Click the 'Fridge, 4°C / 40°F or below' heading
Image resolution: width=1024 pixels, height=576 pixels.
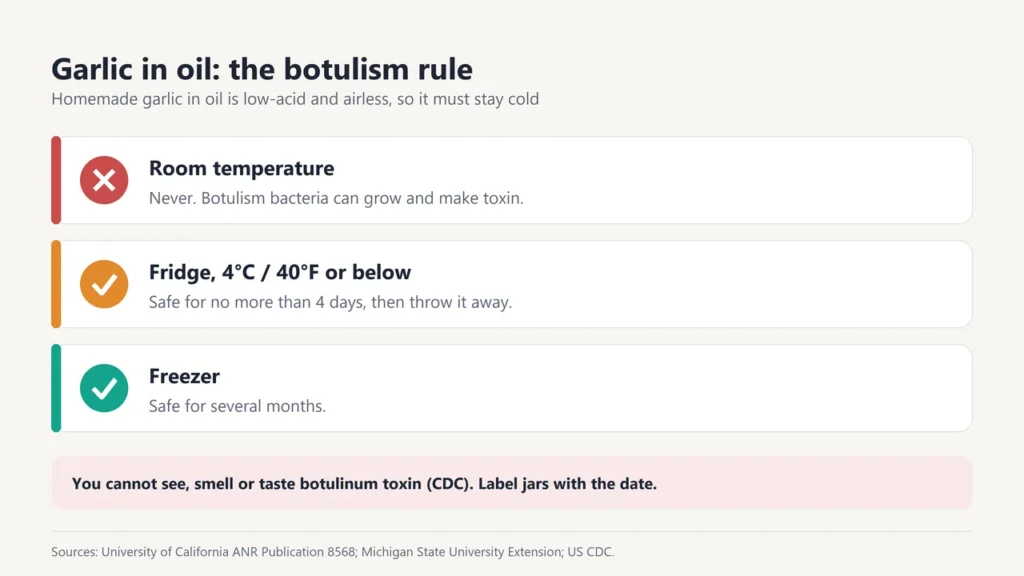[x=280, y=272]
